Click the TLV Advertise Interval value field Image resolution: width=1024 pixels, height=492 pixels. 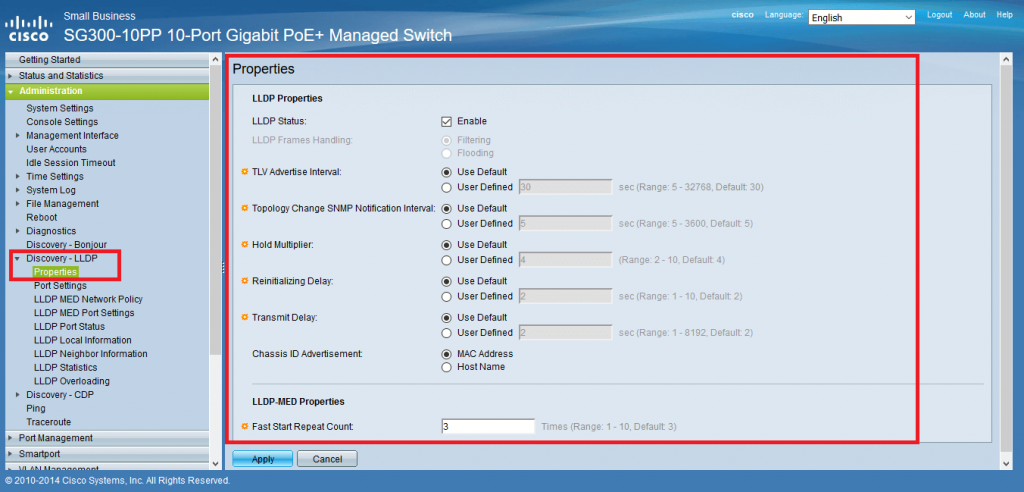point(565,188)
